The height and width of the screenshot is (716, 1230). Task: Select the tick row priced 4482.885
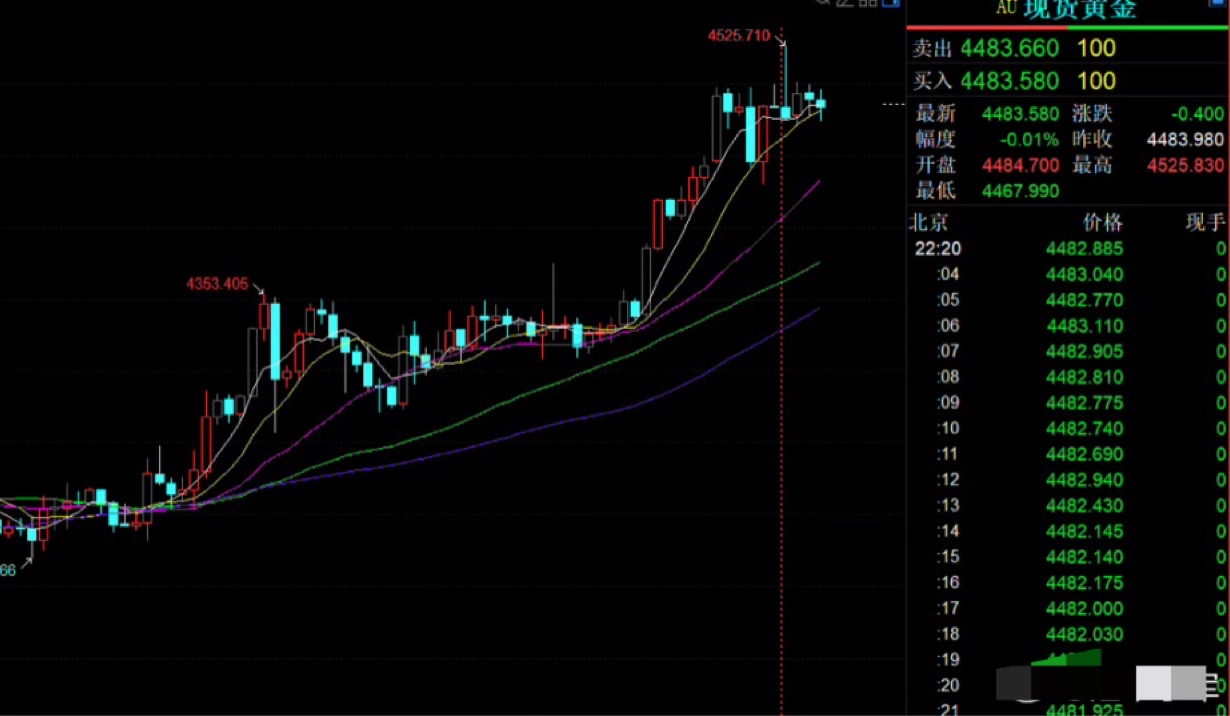click(1068, 249)
